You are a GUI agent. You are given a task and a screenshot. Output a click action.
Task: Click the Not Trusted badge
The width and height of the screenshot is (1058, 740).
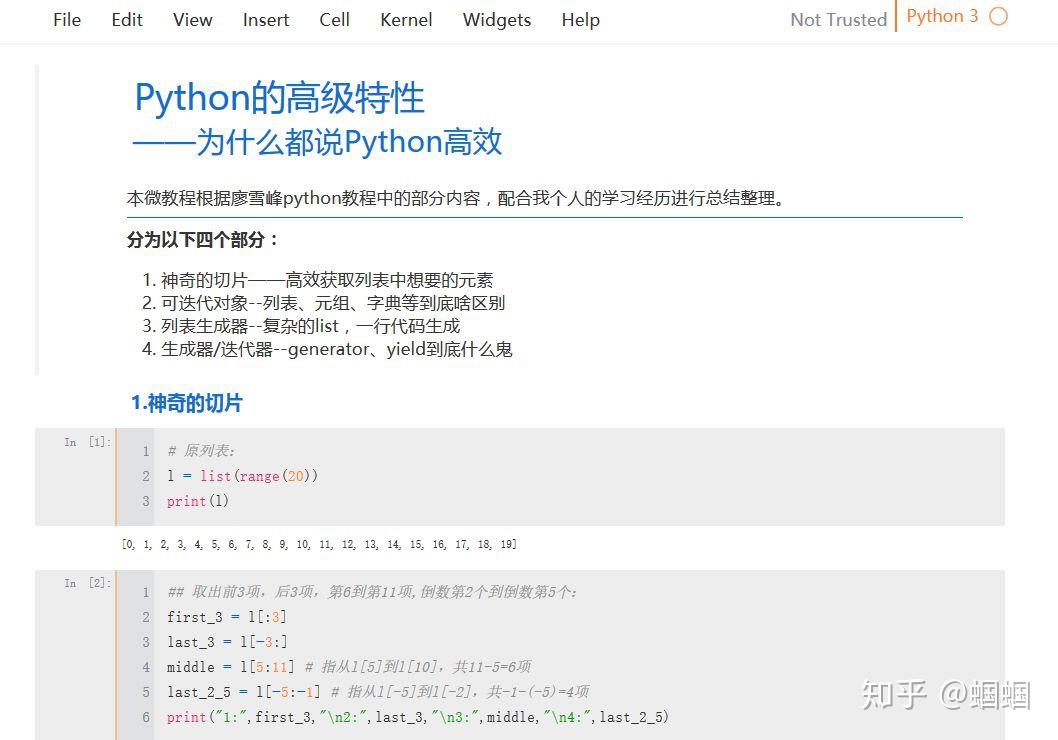point(838,19)
